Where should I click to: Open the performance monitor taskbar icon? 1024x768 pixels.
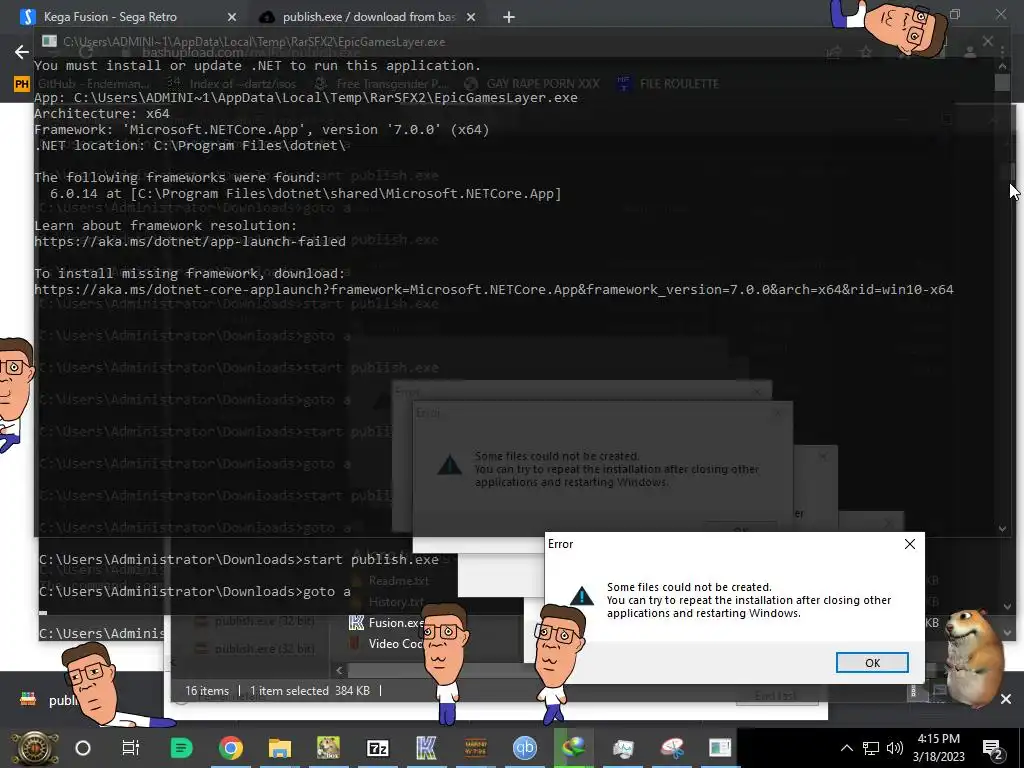623,748
